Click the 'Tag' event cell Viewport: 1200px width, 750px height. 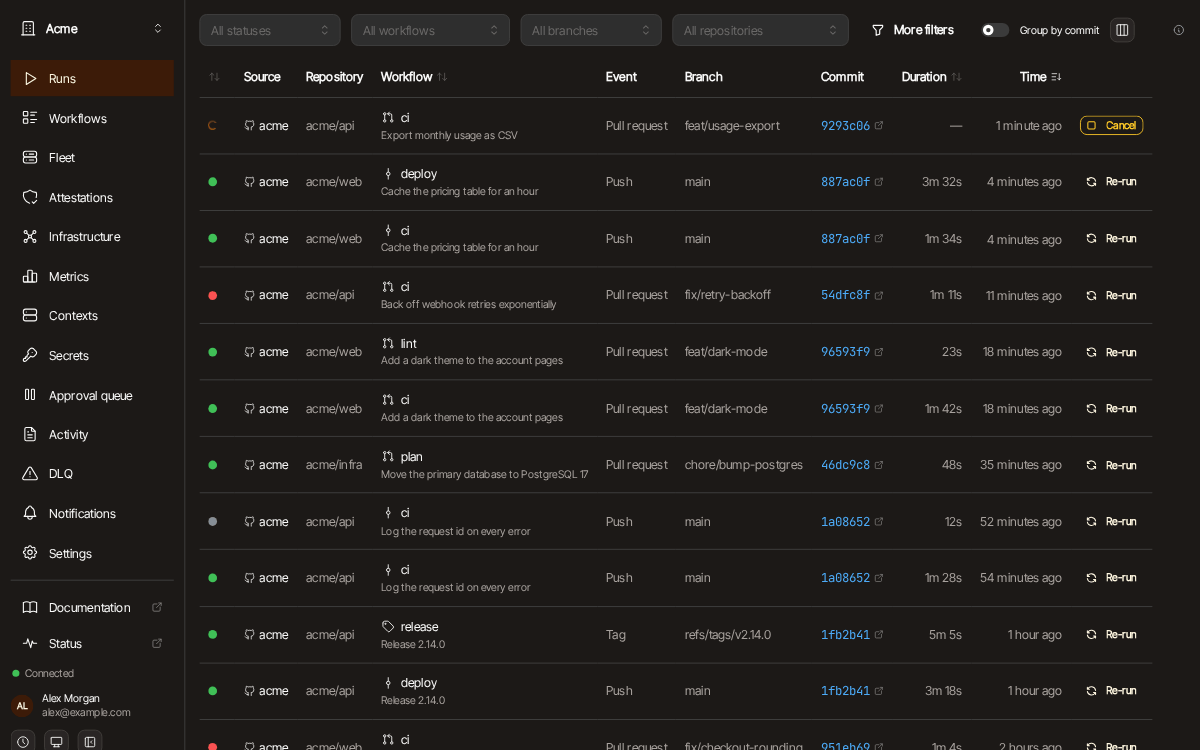click(616, 634)
